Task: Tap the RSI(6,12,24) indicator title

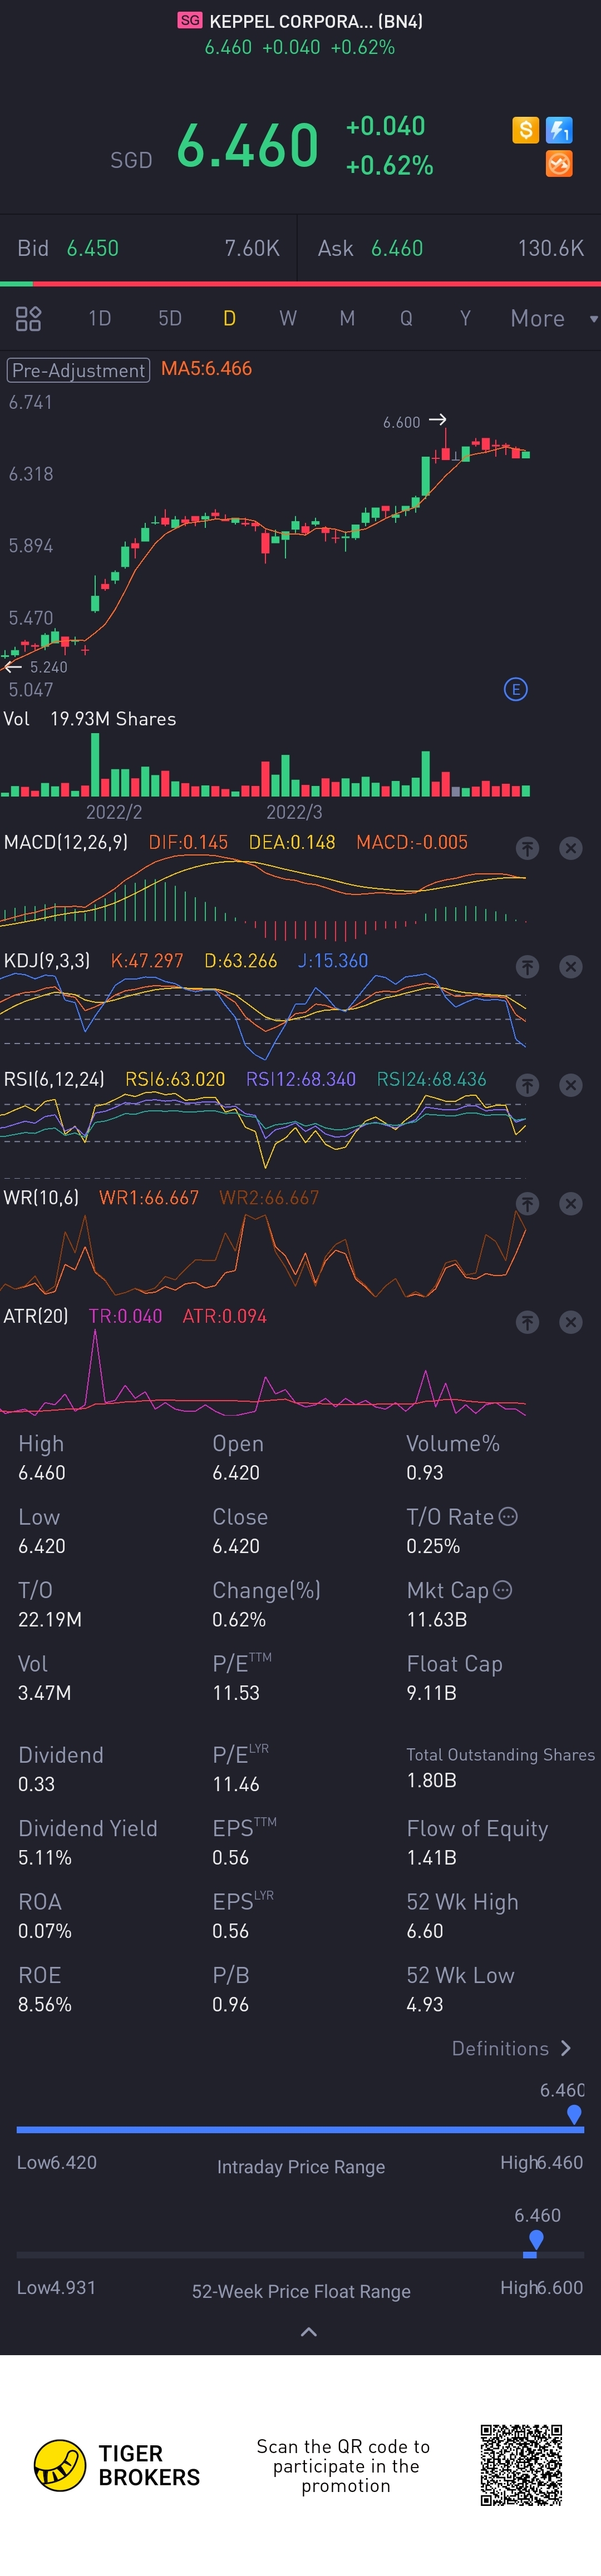Action: pos(54,1079)
